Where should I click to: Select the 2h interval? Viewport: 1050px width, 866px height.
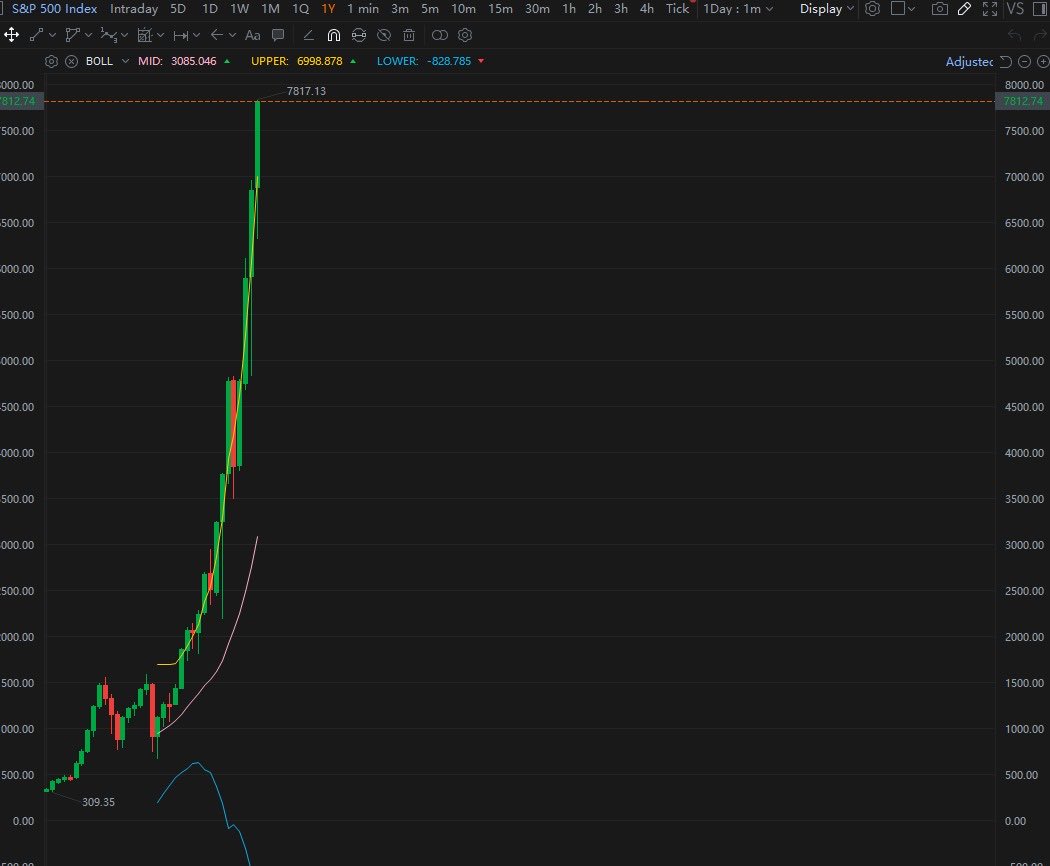pos(595,9)
